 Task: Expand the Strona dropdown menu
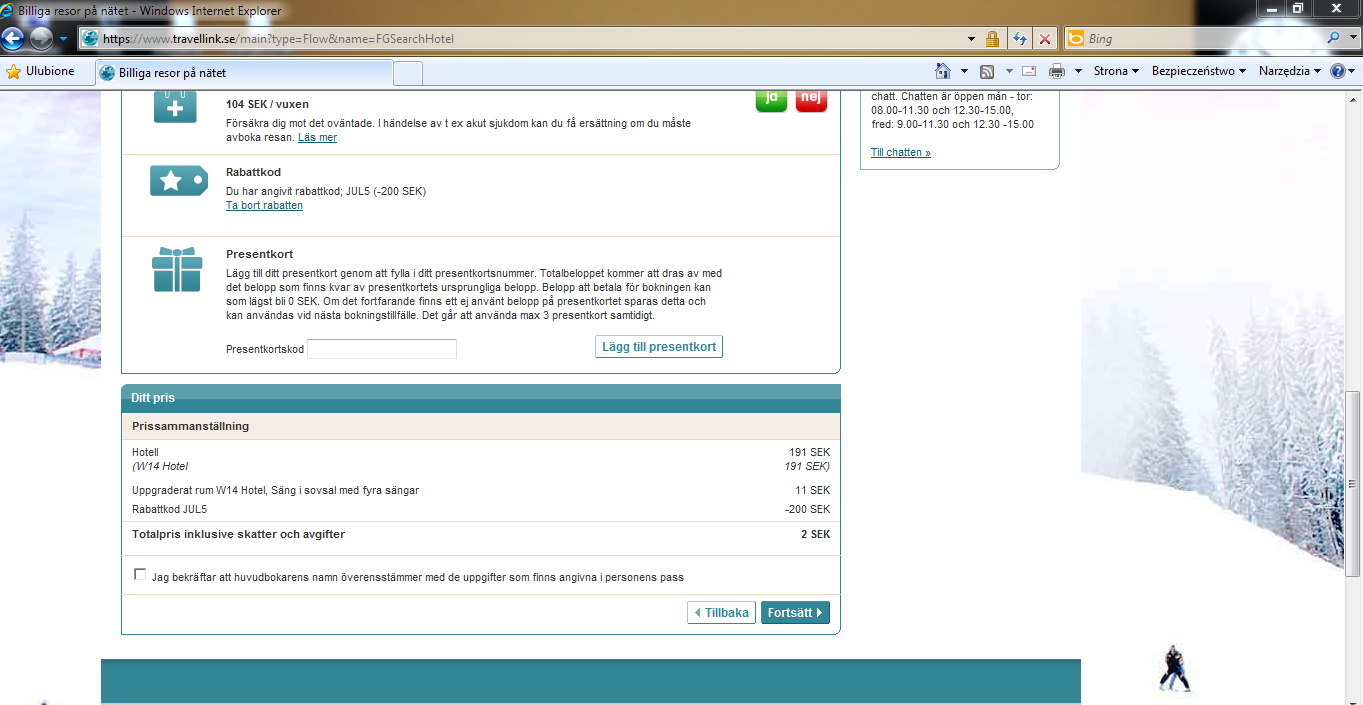coord(1116,71)
